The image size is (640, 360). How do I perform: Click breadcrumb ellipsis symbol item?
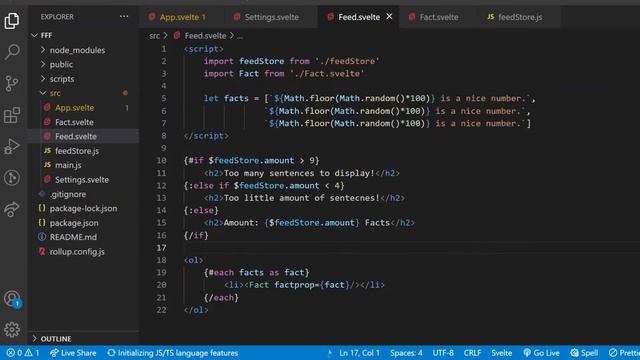[x=240, y=36]
